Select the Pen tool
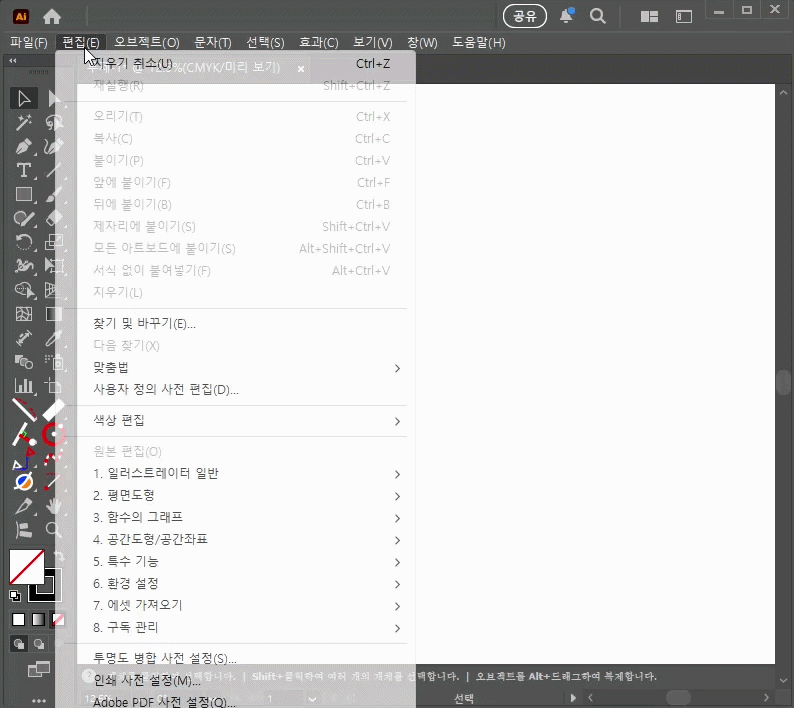 pos(24,146)
